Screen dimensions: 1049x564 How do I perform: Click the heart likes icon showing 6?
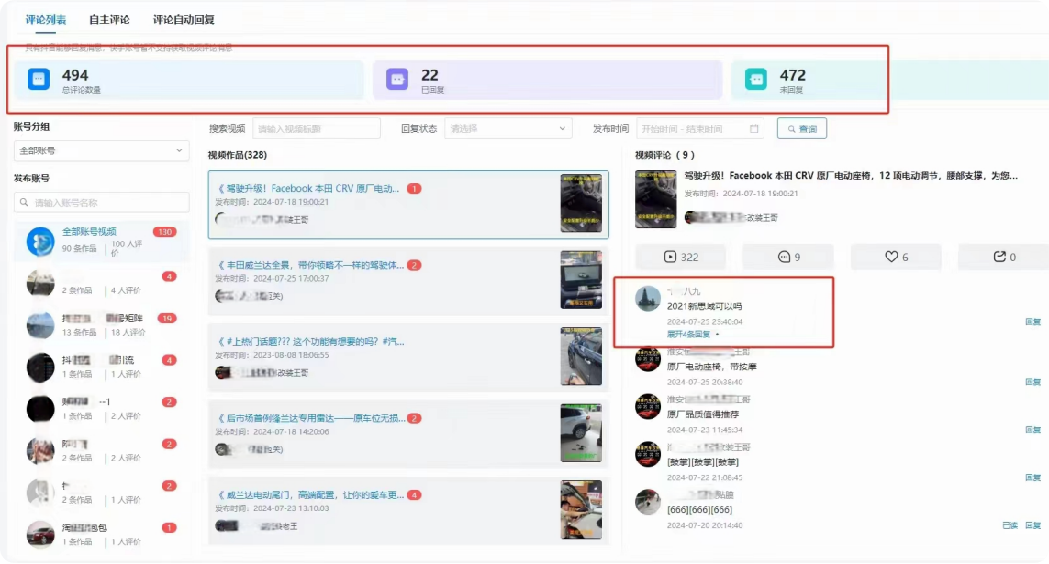(891, 257)
